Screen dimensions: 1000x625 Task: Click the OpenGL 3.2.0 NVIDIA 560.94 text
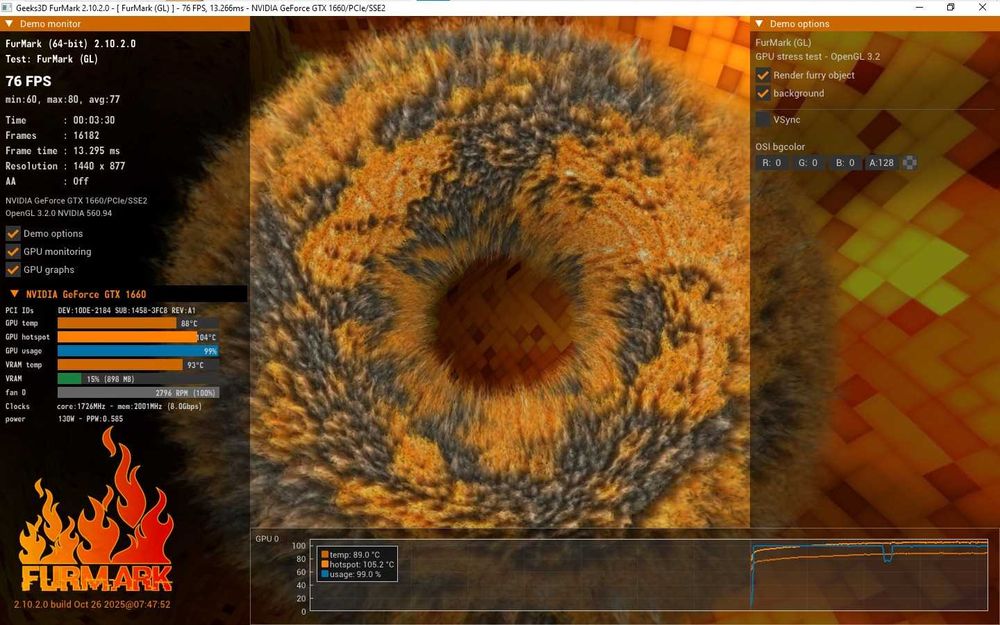(x=59, y=213)
